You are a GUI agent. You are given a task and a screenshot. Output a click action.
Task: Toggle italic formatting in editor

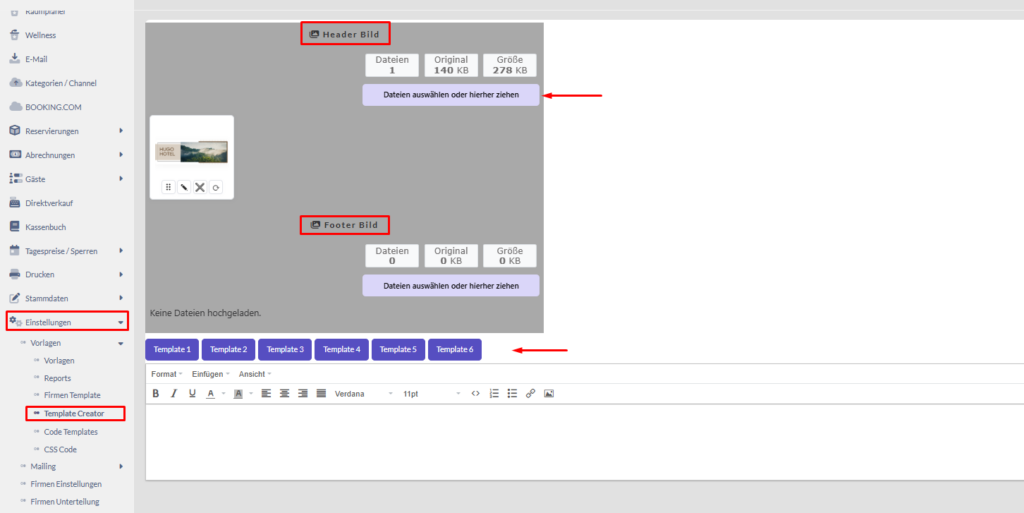174,394
